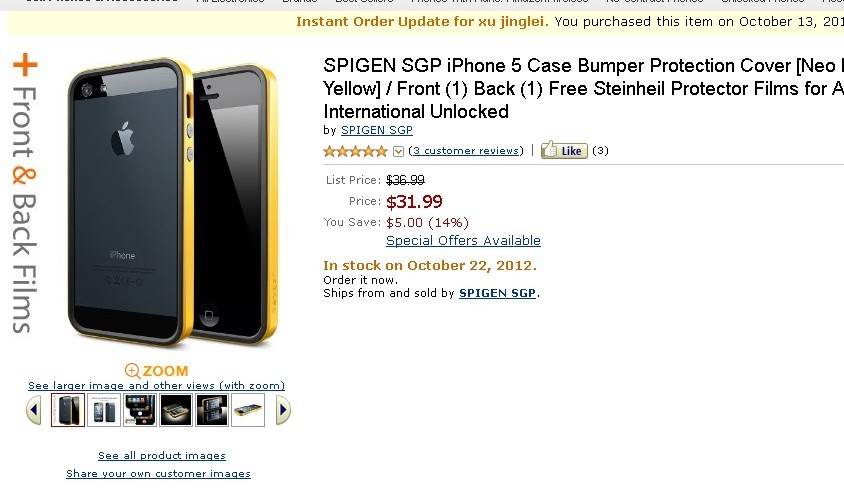The width and height of the screenshot is (844, 494).
Task: Advance thumbnails with the right arrow
Action: click(x=283, y=410)
